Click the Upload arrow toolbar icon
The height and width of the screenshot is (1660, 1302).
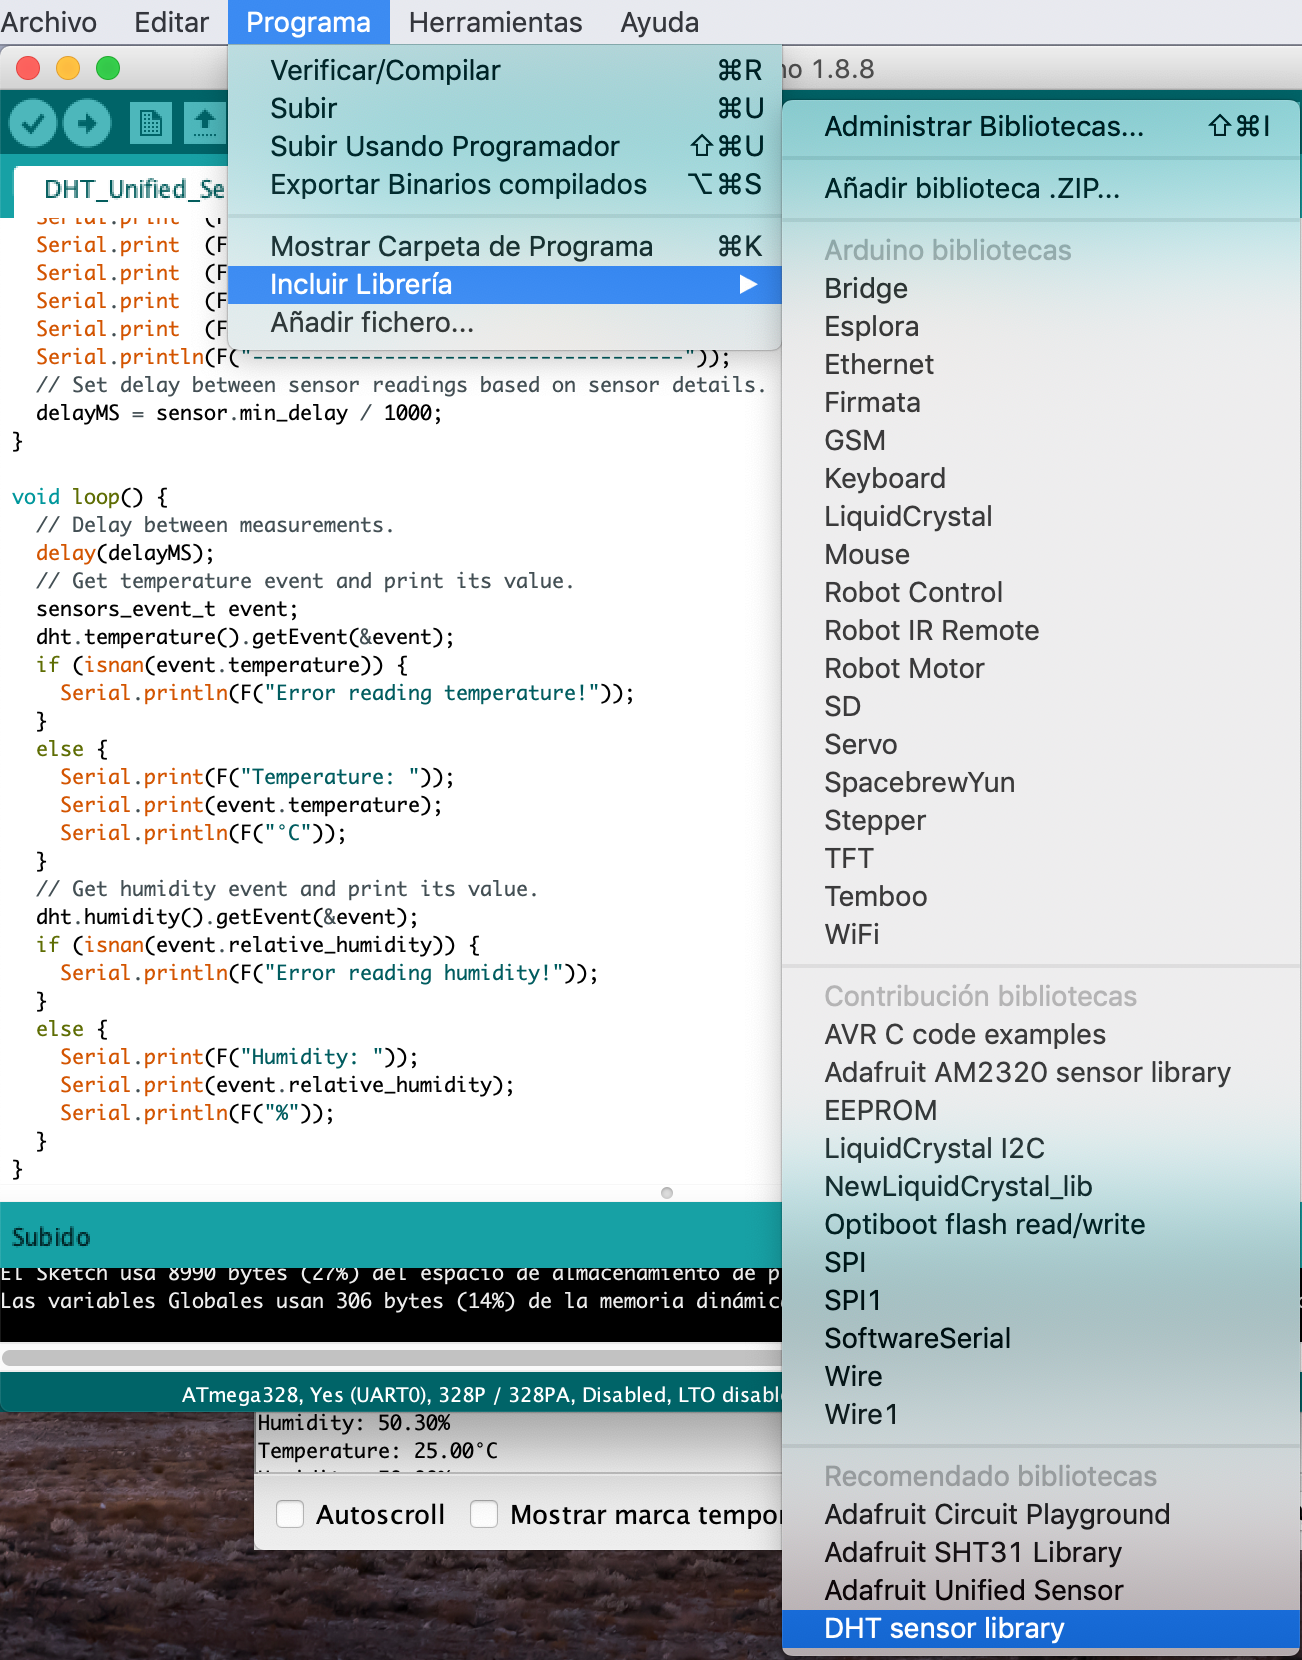[87, 123]
